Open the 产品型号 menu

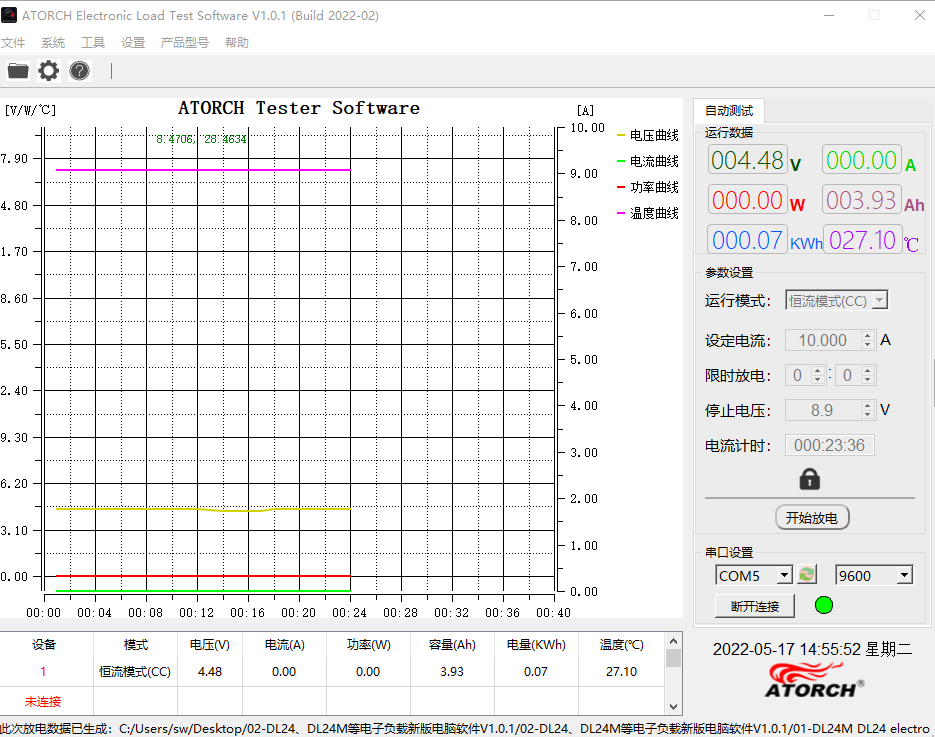(185, 42)
